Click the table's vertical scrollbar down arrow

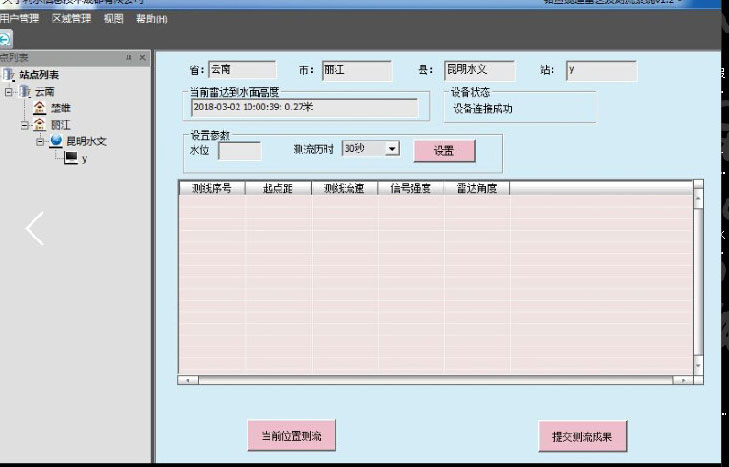coord(698,366)
